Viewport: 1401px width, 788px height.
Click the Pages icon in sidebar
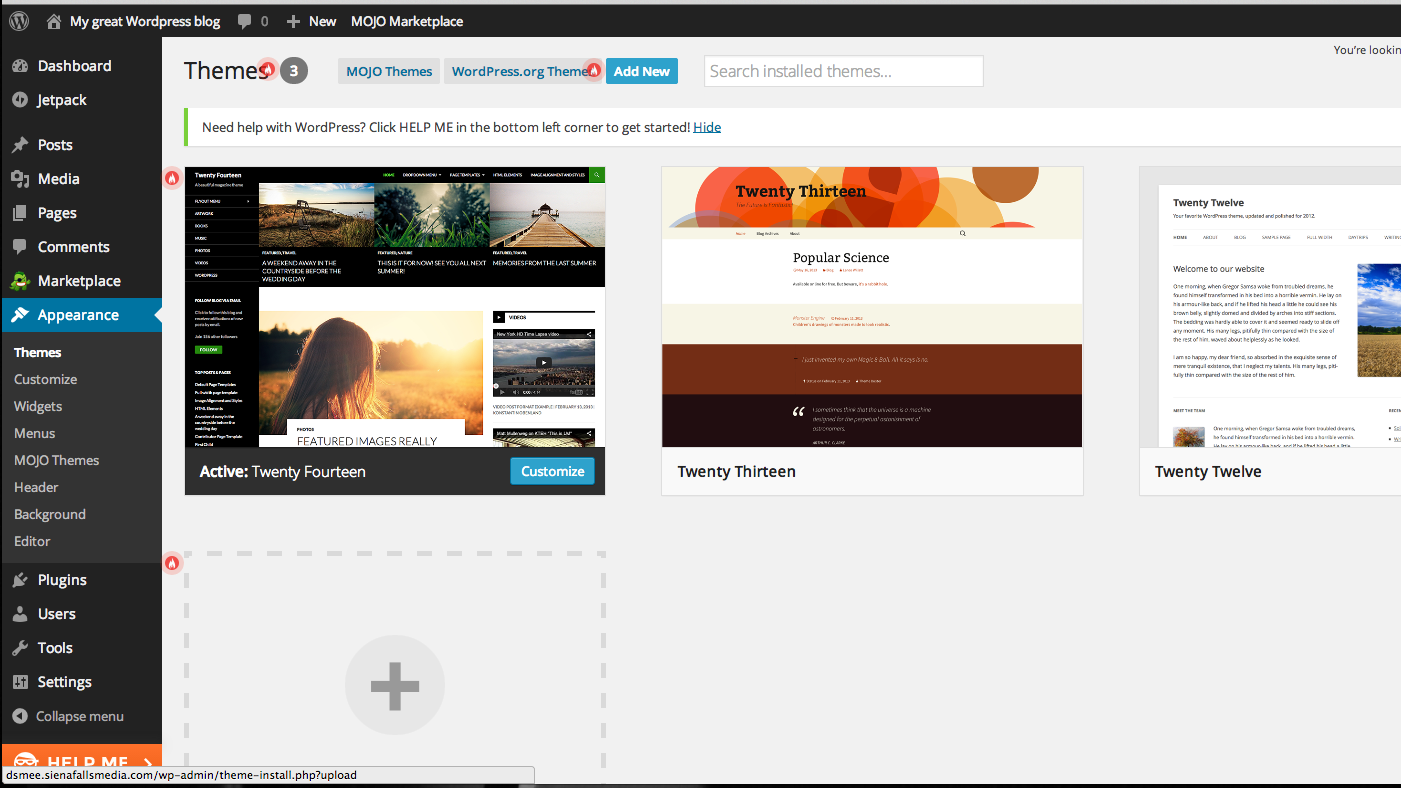(19, 213)
